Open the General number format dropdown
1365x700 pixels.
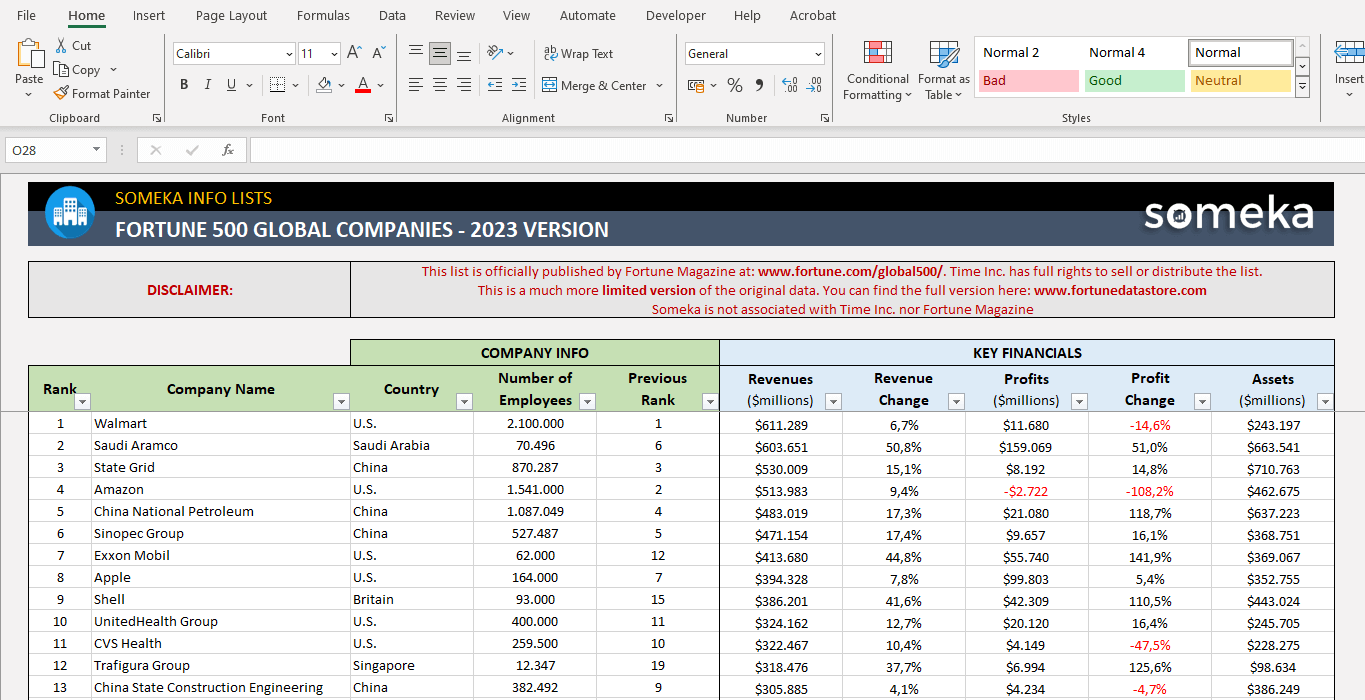818,54
